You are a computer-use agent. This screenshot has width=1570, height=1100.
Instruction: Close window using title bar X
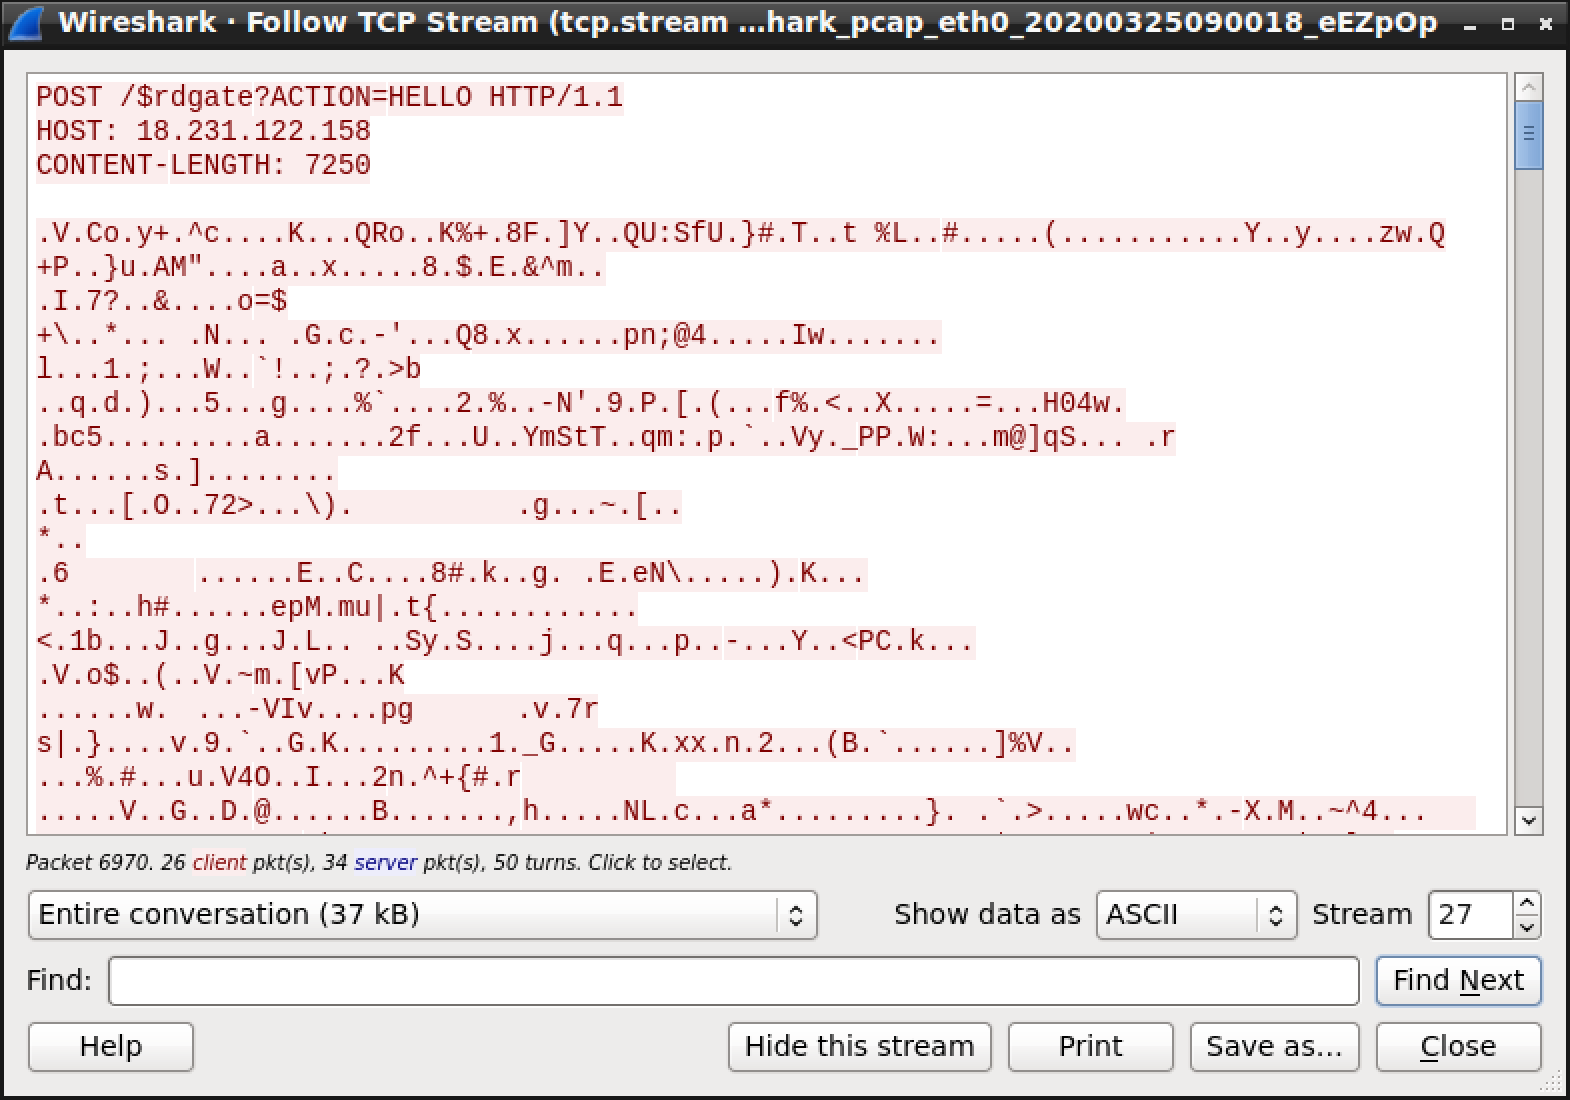coord(1545,24)
